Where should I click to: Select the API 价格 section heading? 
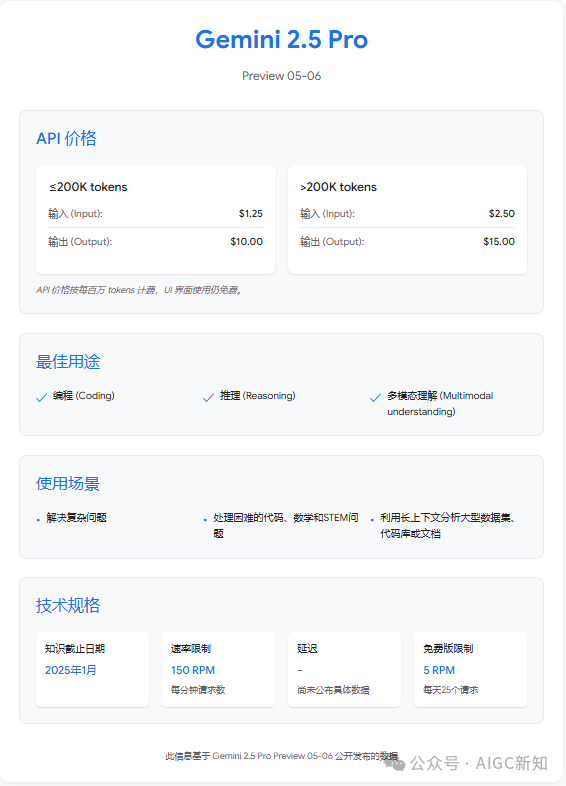(66, 138)
